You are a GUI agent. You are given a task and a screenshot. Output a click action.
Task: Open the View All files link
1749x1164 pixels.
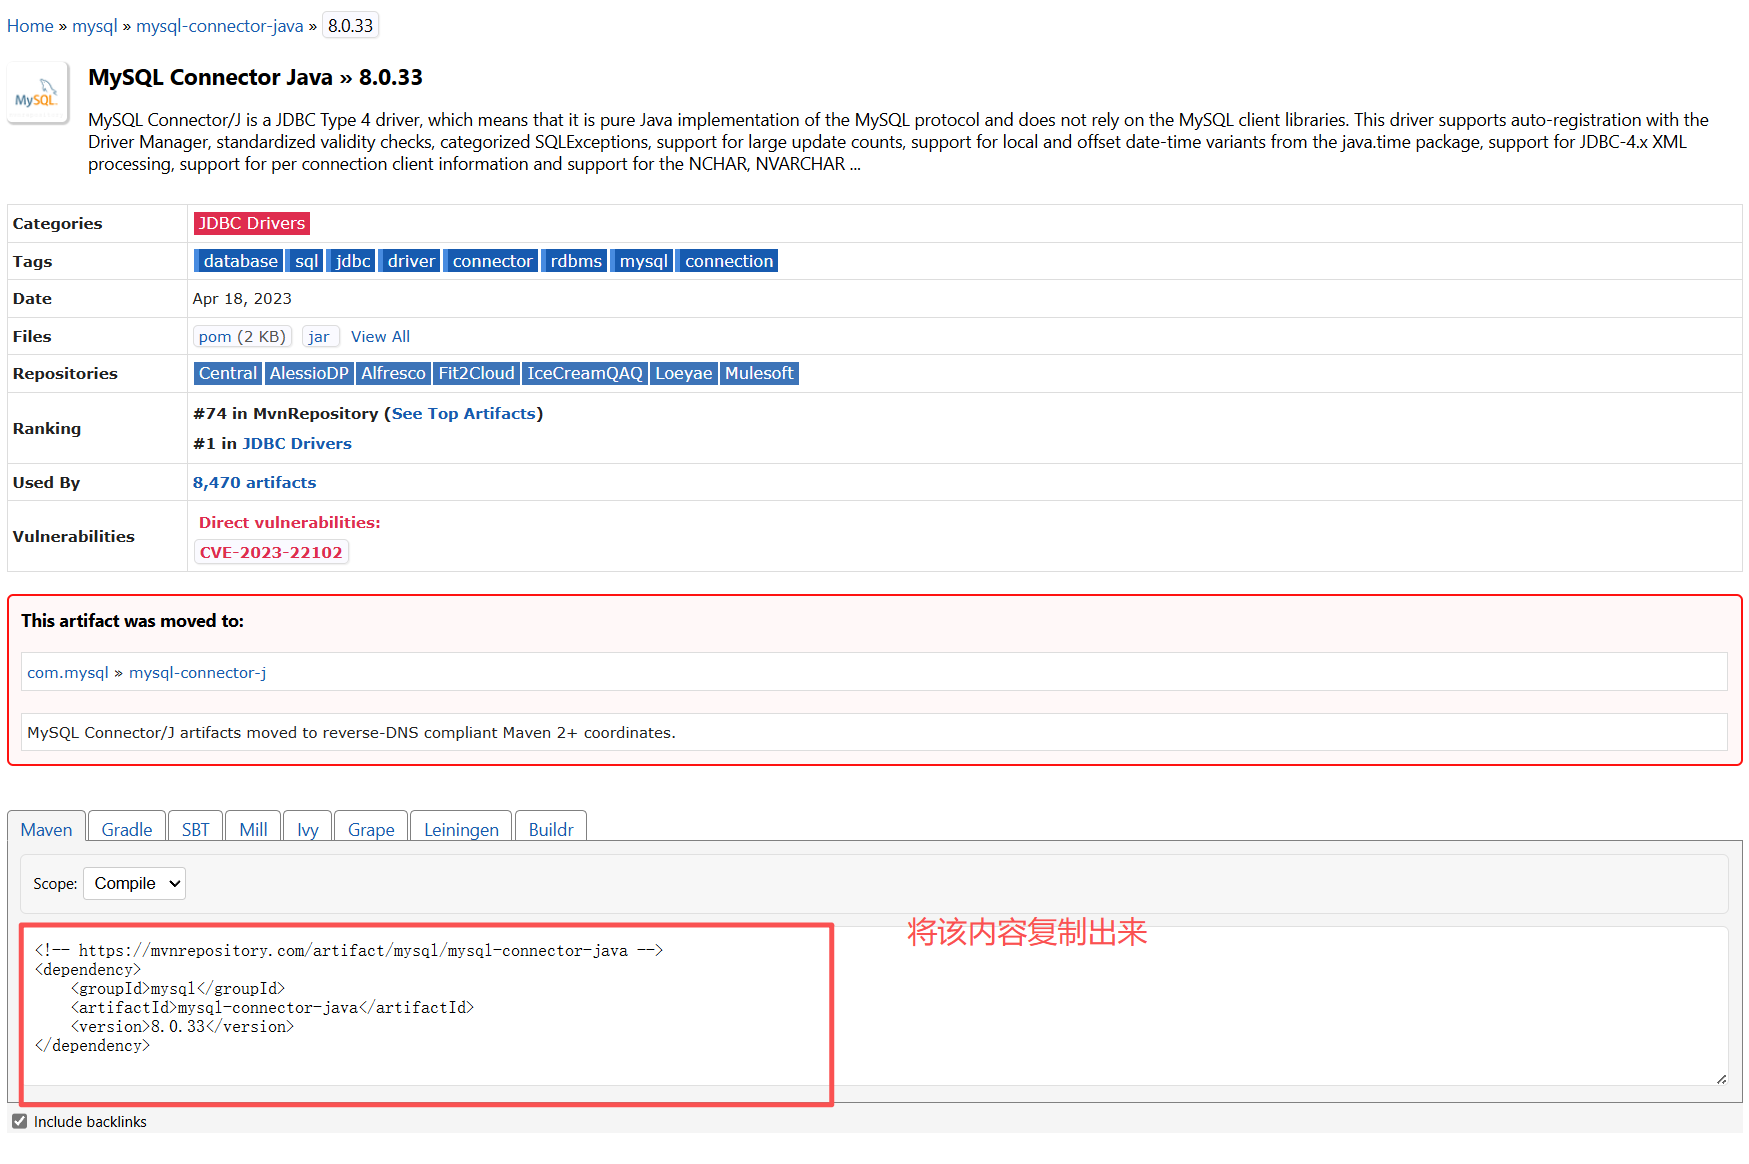click(380, 337)
